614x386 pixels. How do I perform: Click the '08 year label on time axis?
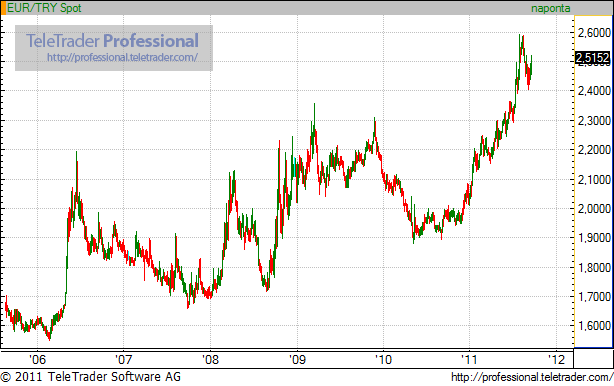[x=210, y=359]
